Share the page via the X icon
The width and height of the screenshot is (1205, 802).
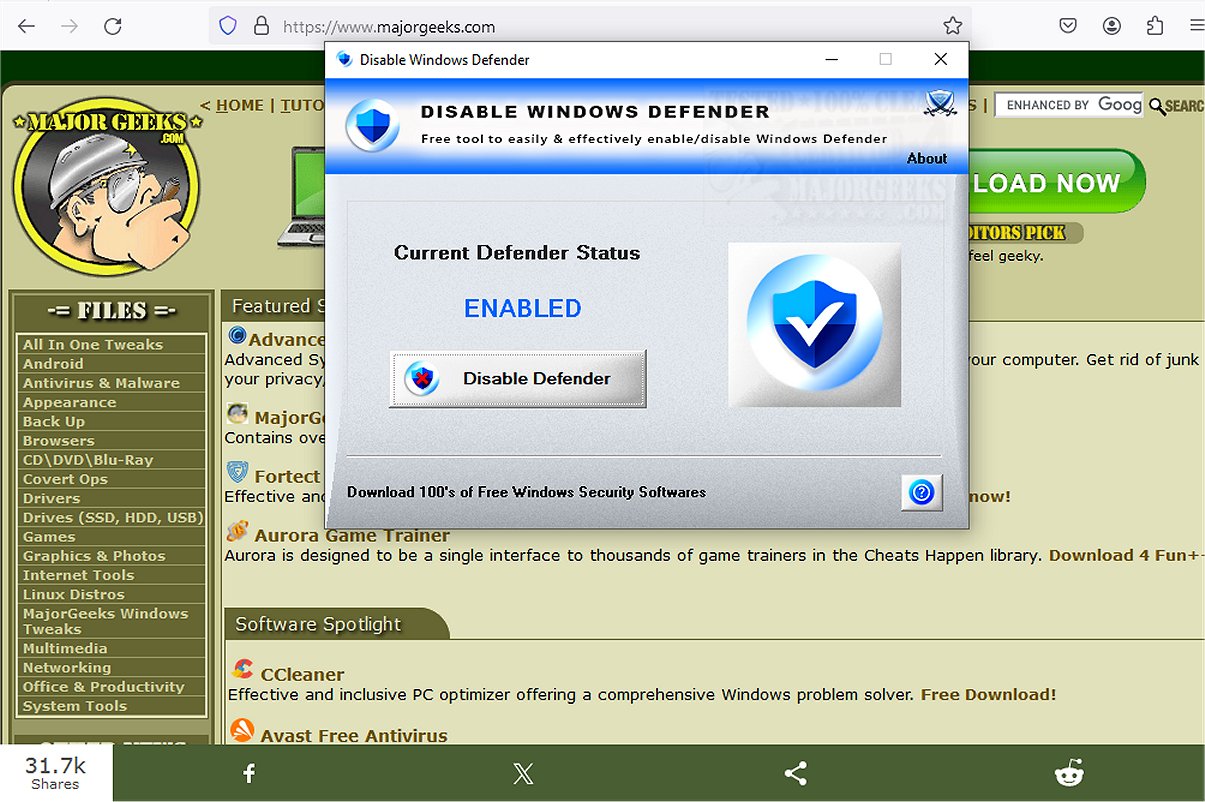coord(522,772)
